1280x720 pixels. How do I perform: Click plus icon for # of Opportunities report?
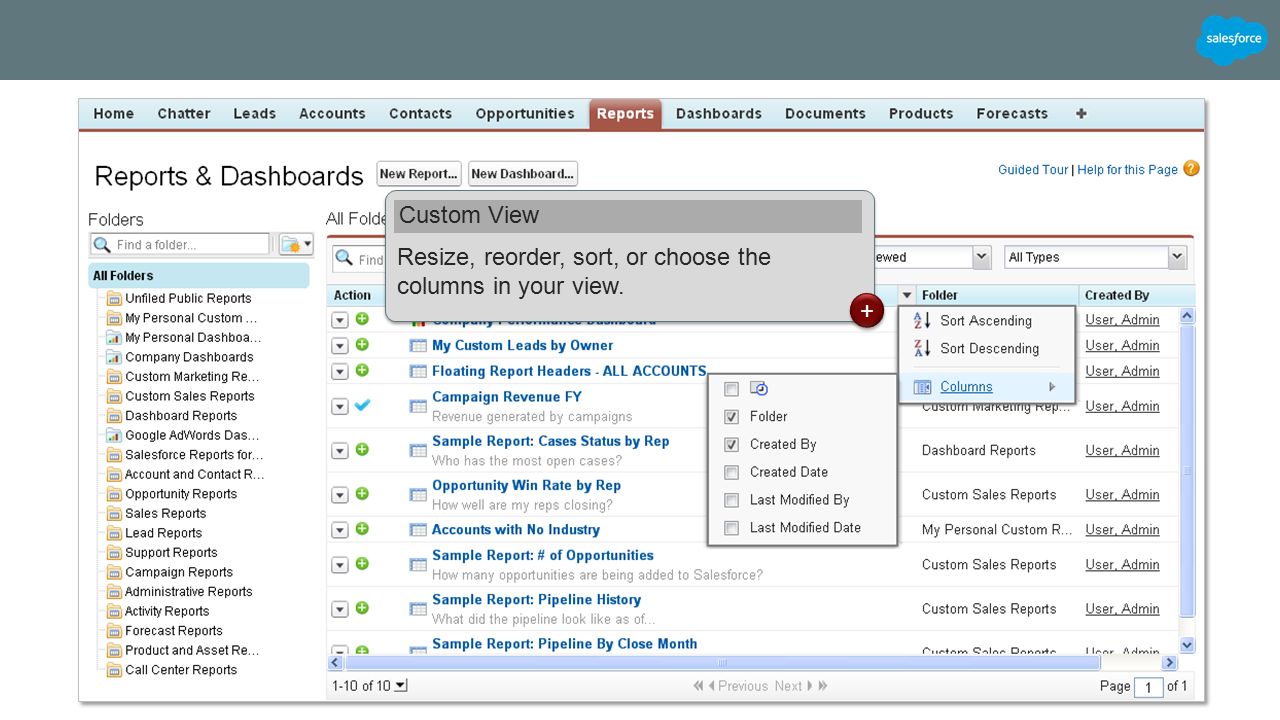pyautogui.click(x=362, y=564)
